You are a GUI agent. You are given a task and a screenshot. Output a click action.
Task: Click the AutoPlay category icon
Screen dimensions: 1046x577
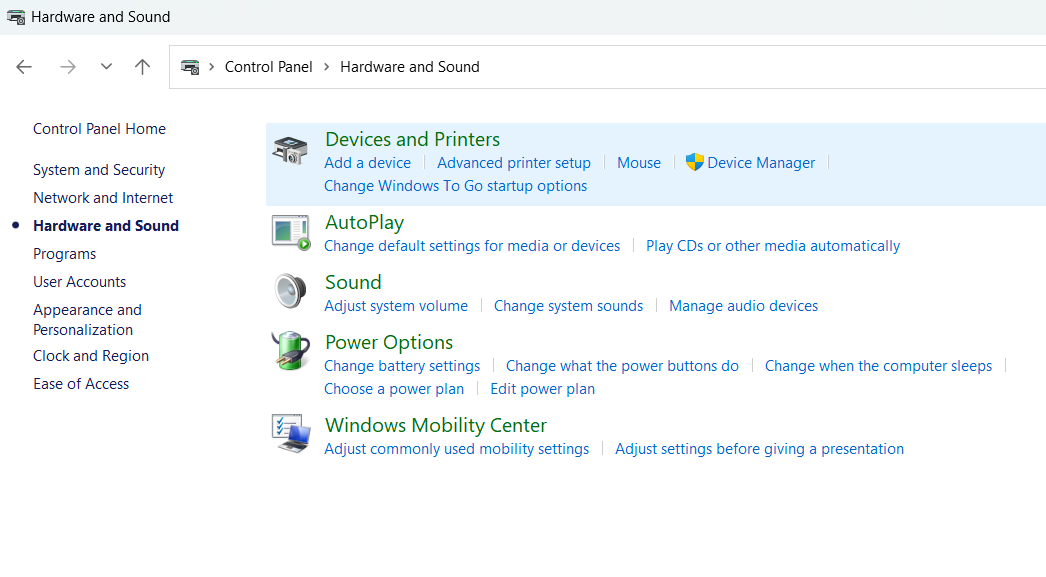coord(290,232)
